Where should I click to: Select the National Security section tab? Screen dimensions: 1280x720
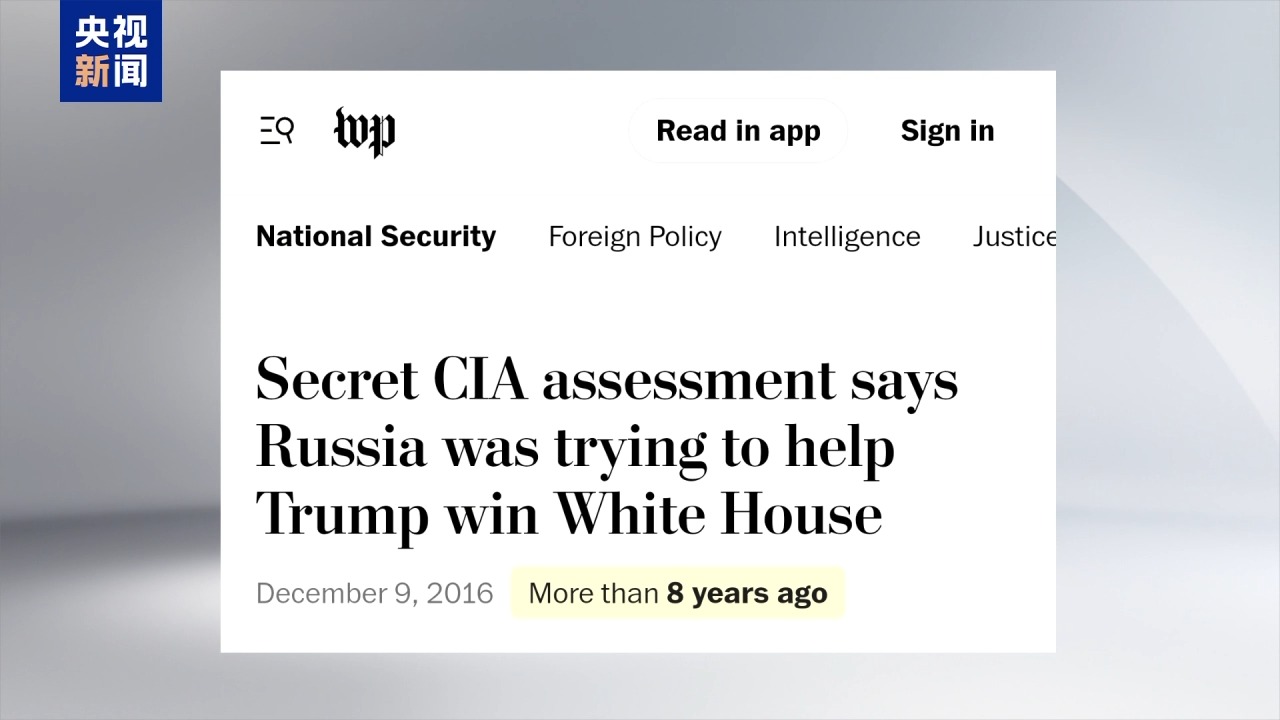pos(376,237)
